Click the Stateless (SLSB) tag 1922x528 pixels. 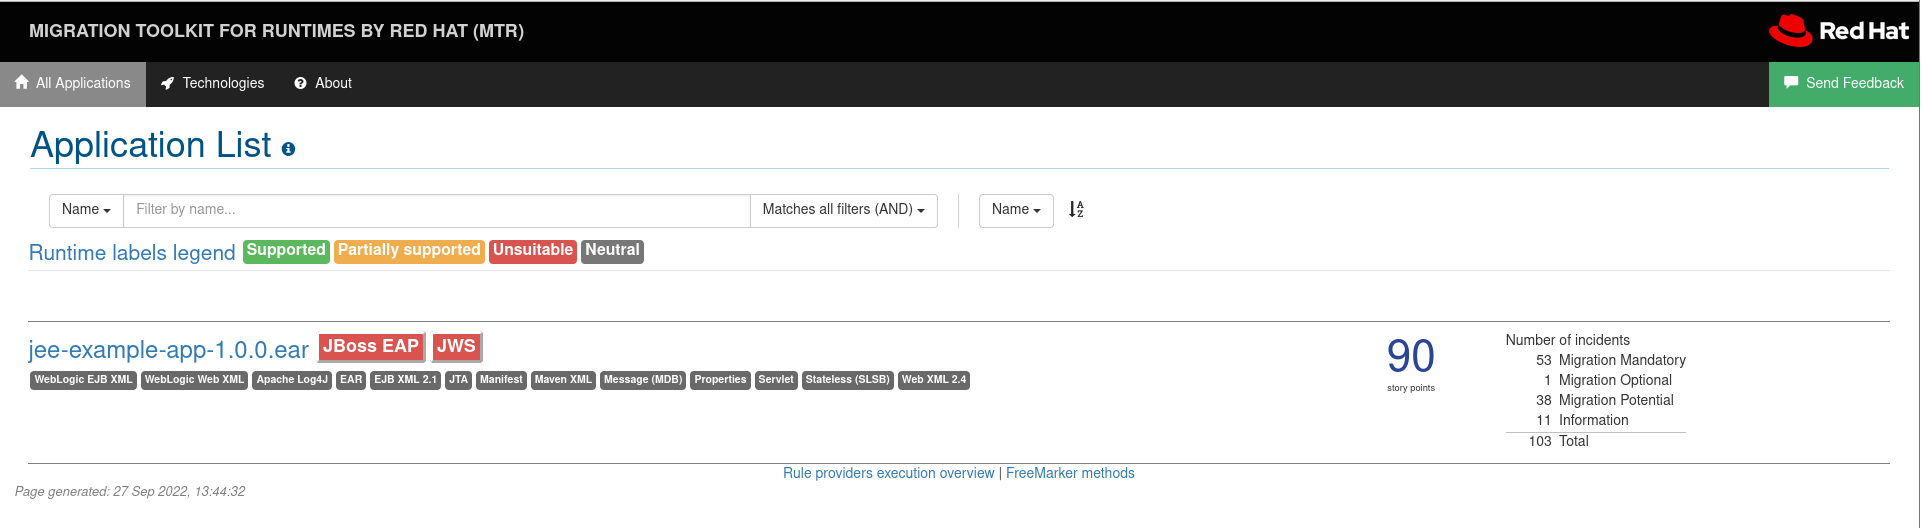tap(847, 380)
